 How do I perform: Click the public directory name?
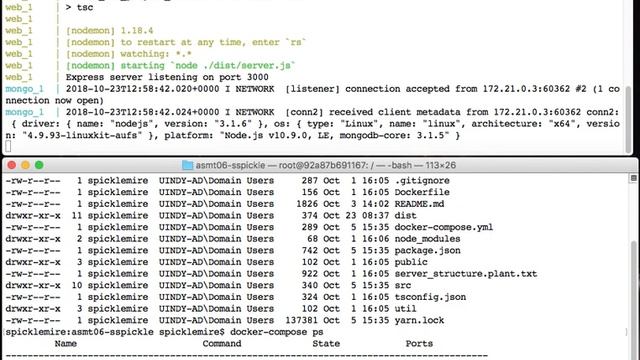tap(411, 262)
